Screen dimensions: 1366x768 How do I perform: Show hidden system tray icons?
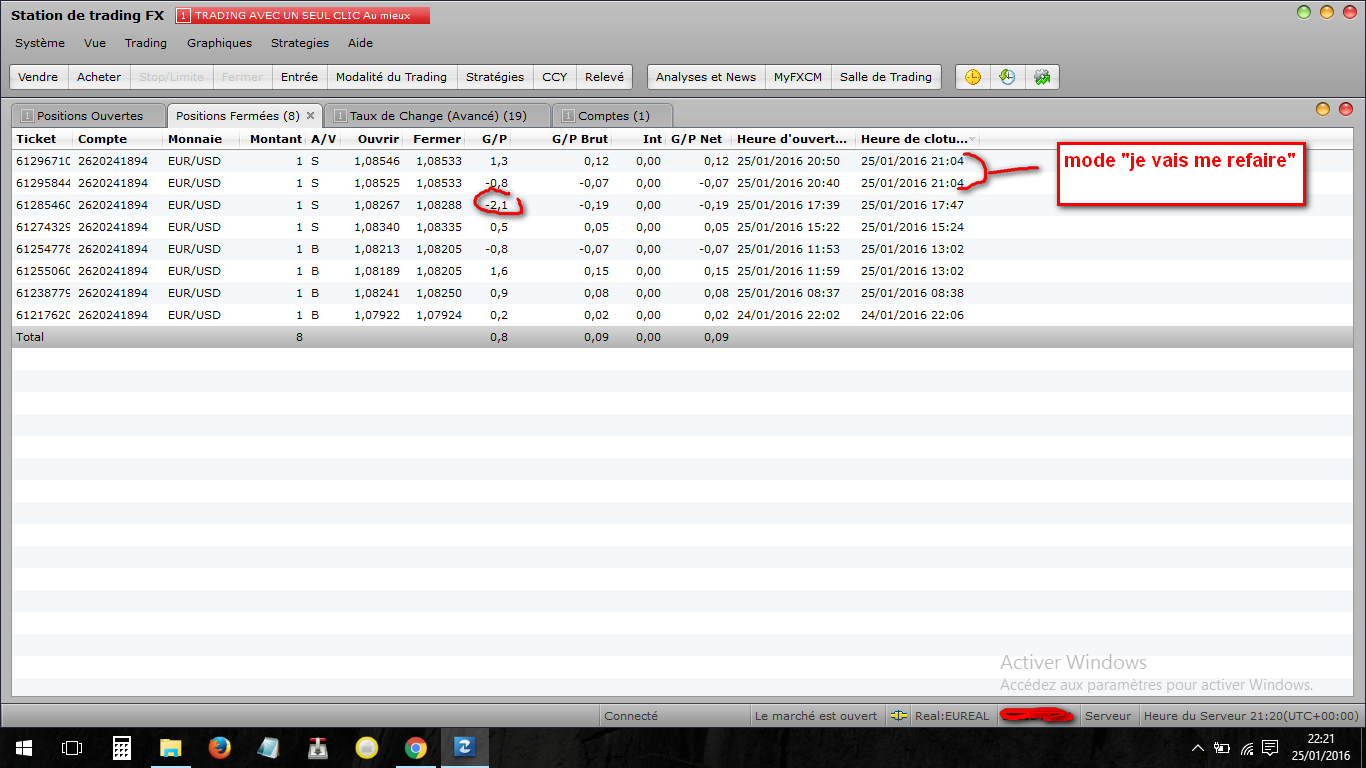point(1198,748)
